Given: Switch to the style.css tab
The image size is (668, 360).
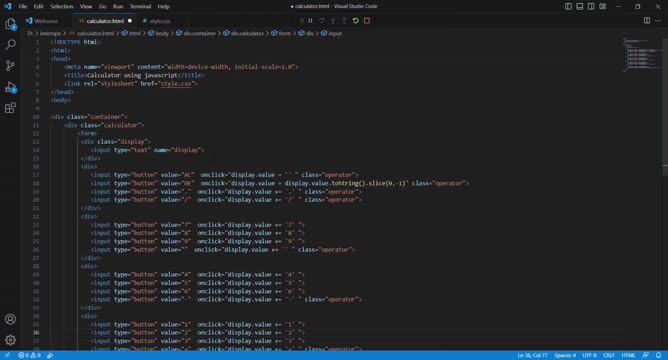Looking at the screenshot, I should point(156,21).
